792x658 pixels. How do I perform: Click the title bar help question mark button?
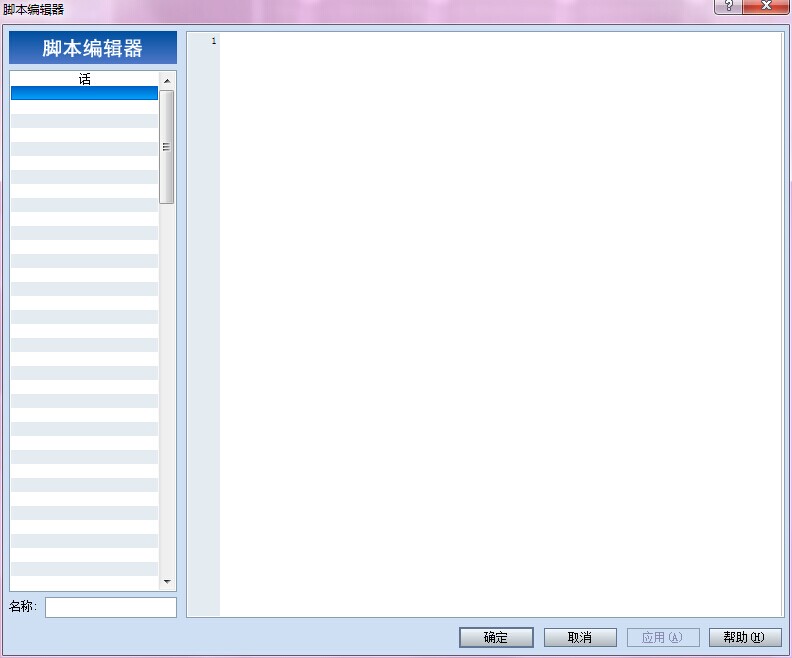pyautogui.click(x=728, y=7)
